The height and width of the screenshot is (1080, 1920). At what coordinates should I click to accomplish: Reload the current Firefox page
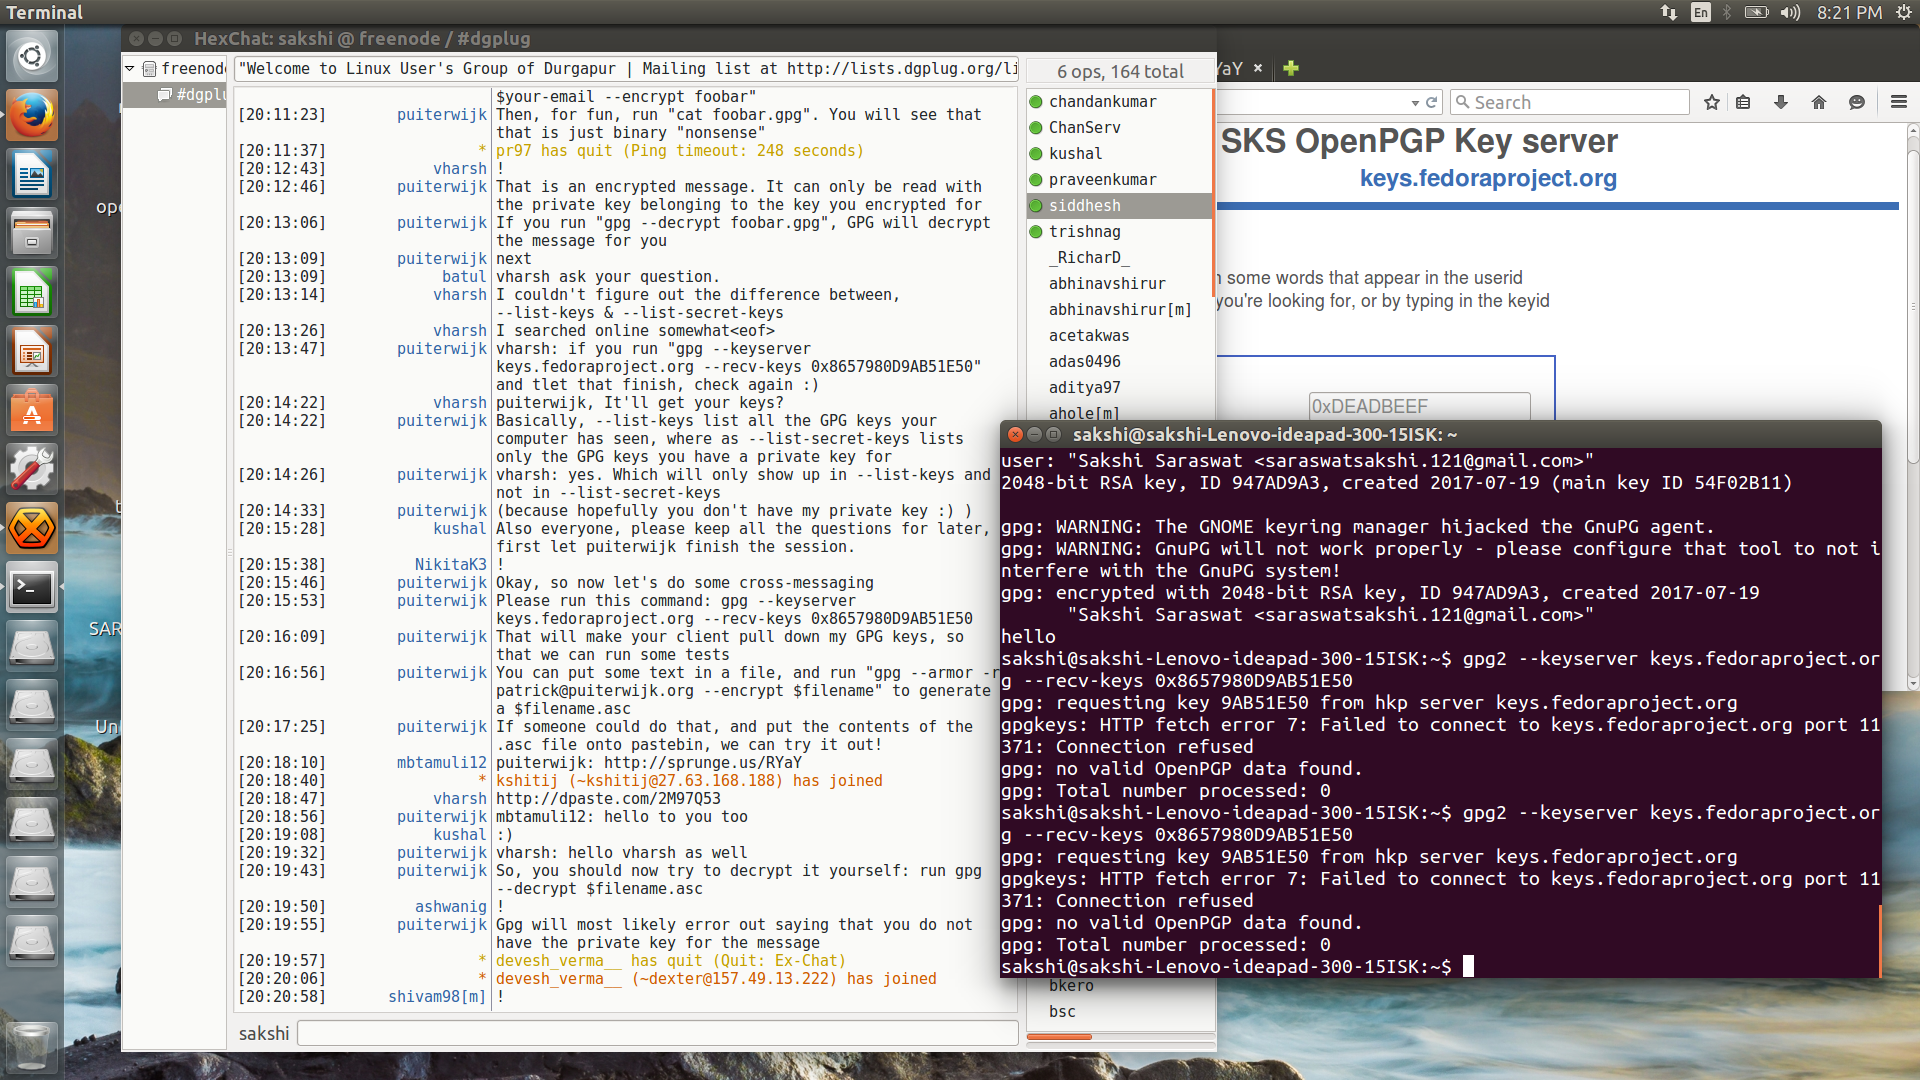tap(1432, 102)
